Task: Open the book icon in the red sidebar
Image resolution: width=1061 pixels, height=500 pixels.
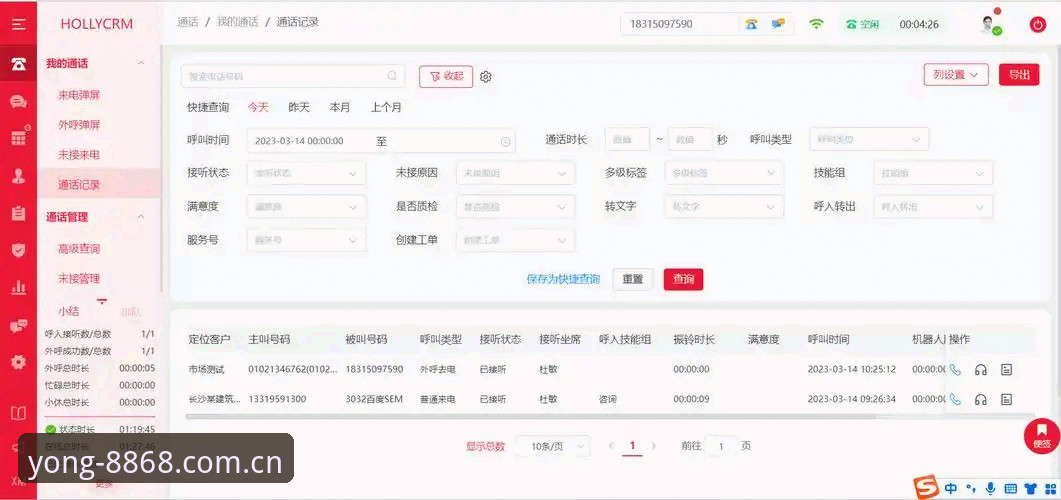Action: click(18, 413)
